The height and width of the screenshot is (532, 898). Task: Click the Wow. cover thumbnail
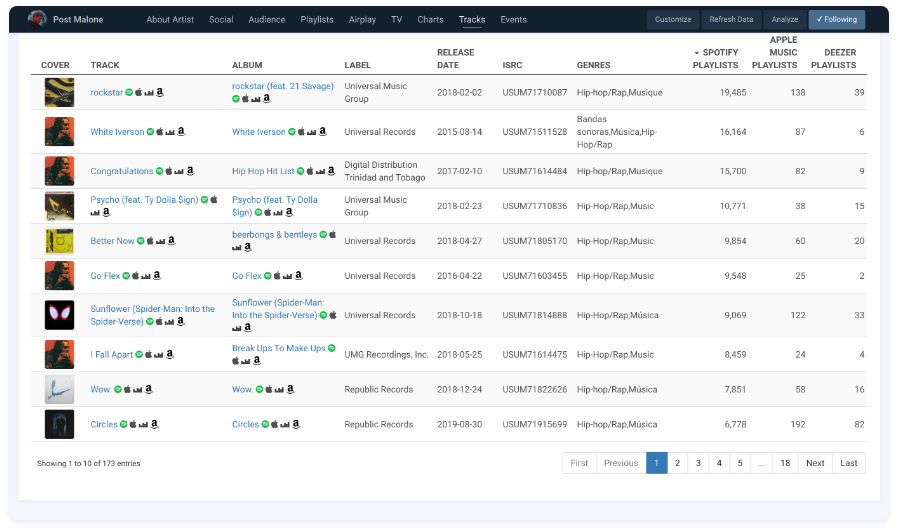pos(60,389)
